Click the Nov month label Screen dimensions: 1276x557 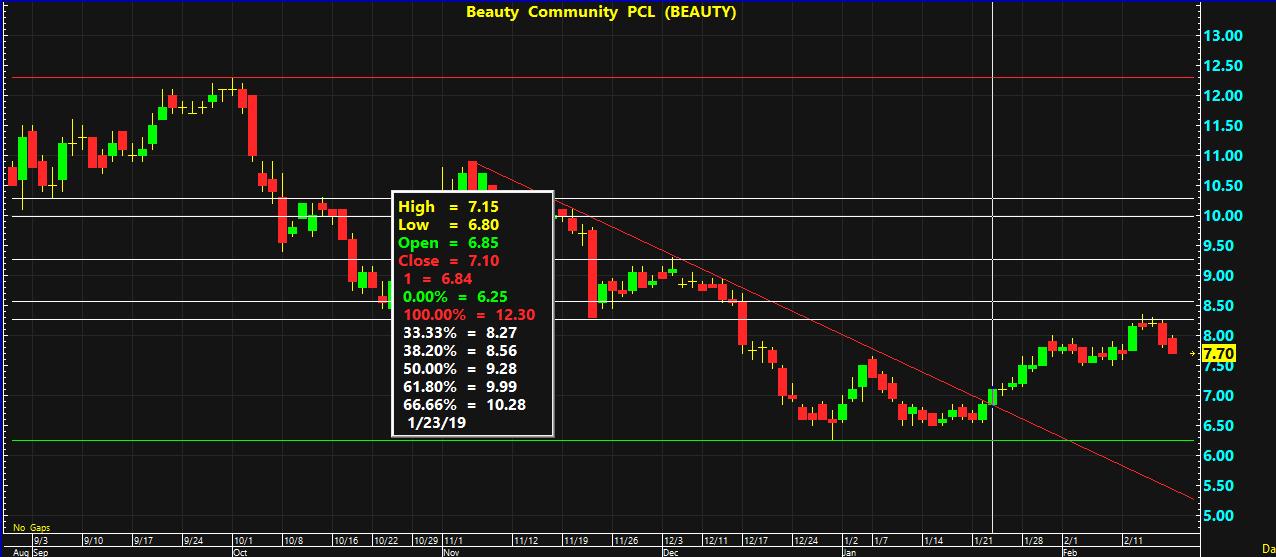pyautogui.click(x=451, y=551)
